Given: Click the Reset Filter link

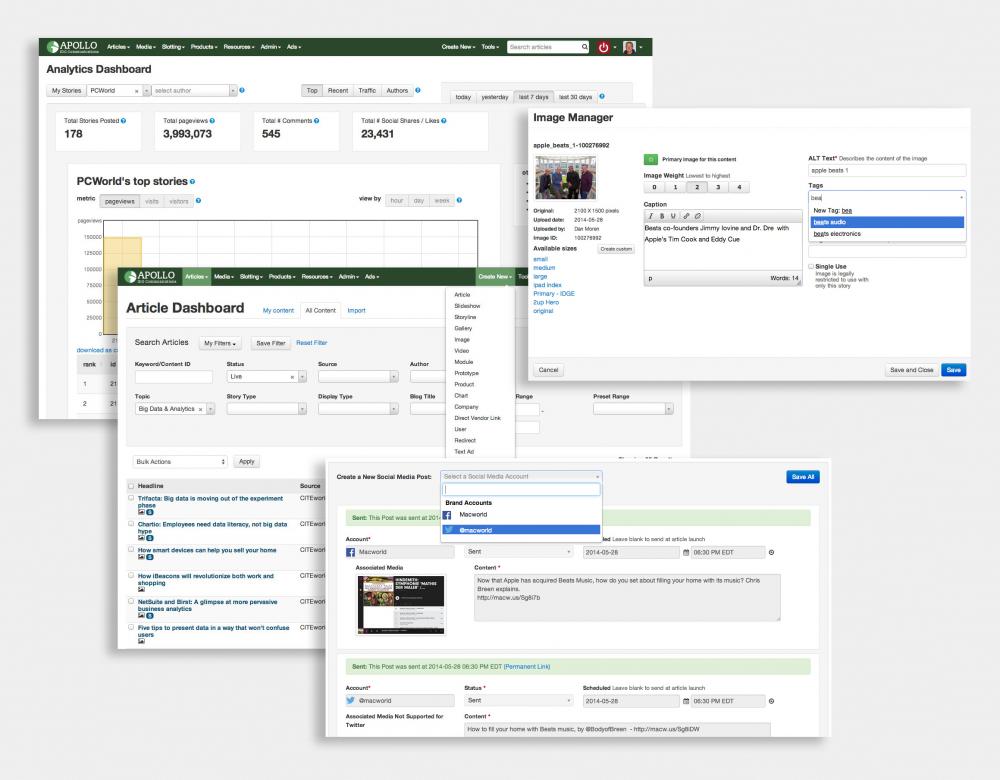Looking at the screenshot, I should click(311, 343).
